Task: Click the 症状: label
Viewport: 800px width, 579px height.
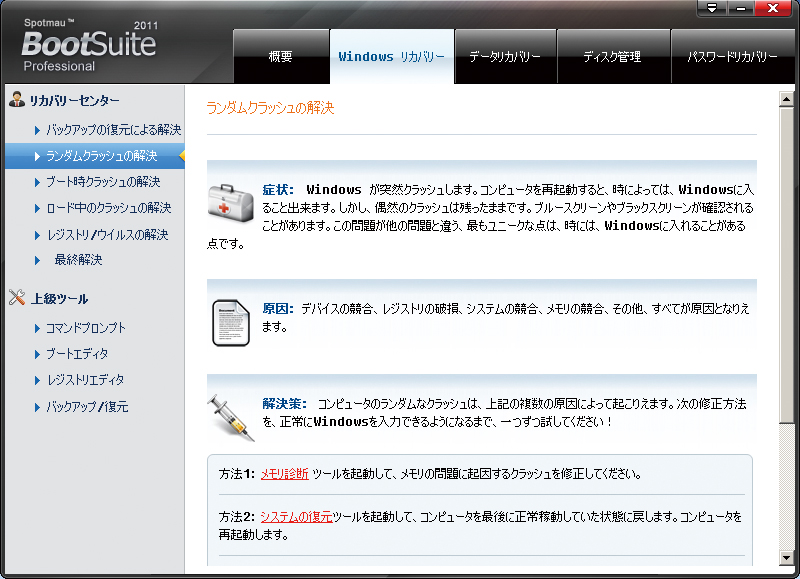Action: [x=278, y=190]
